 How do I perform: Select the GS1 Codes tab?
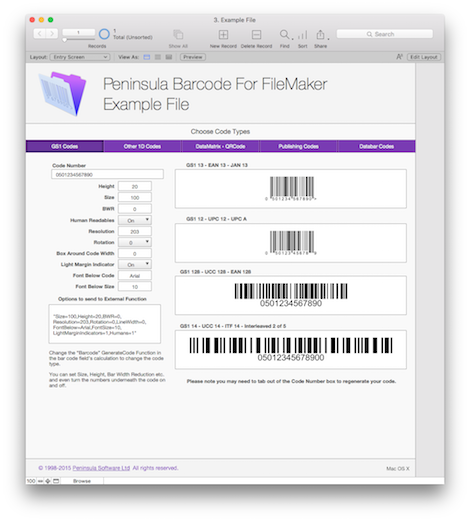[x=65, y=146]
